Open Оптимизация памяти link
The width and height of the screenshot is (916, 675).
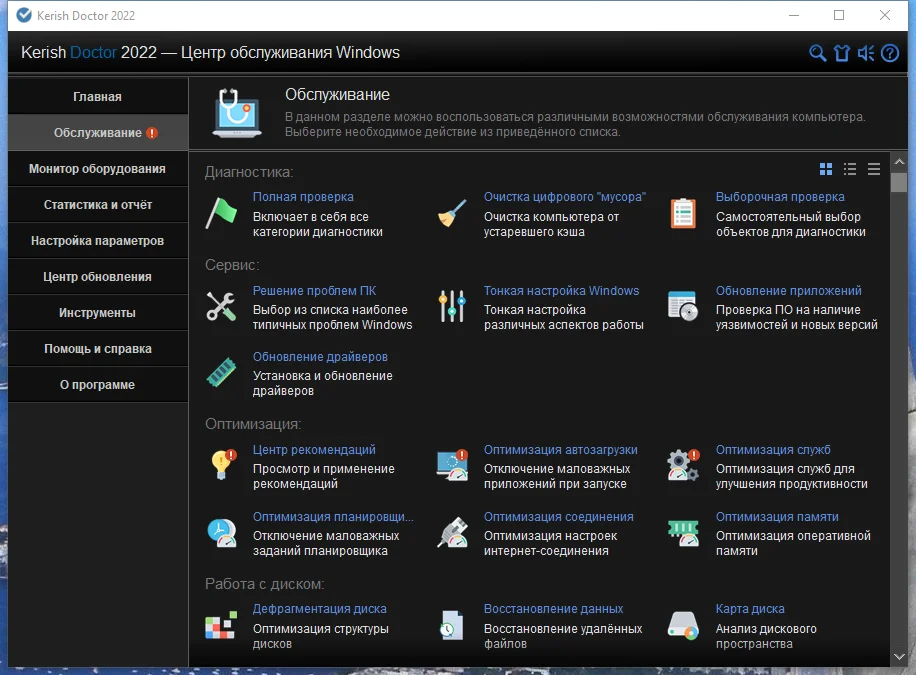pos(777,517)
